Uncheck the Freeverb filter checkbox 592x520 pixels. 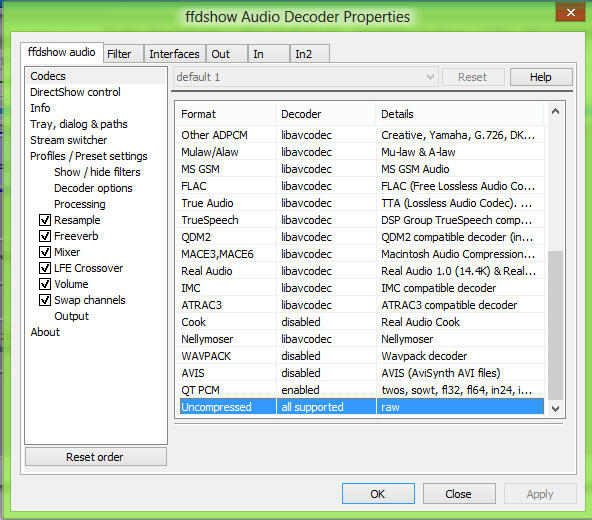pos(45,236)
